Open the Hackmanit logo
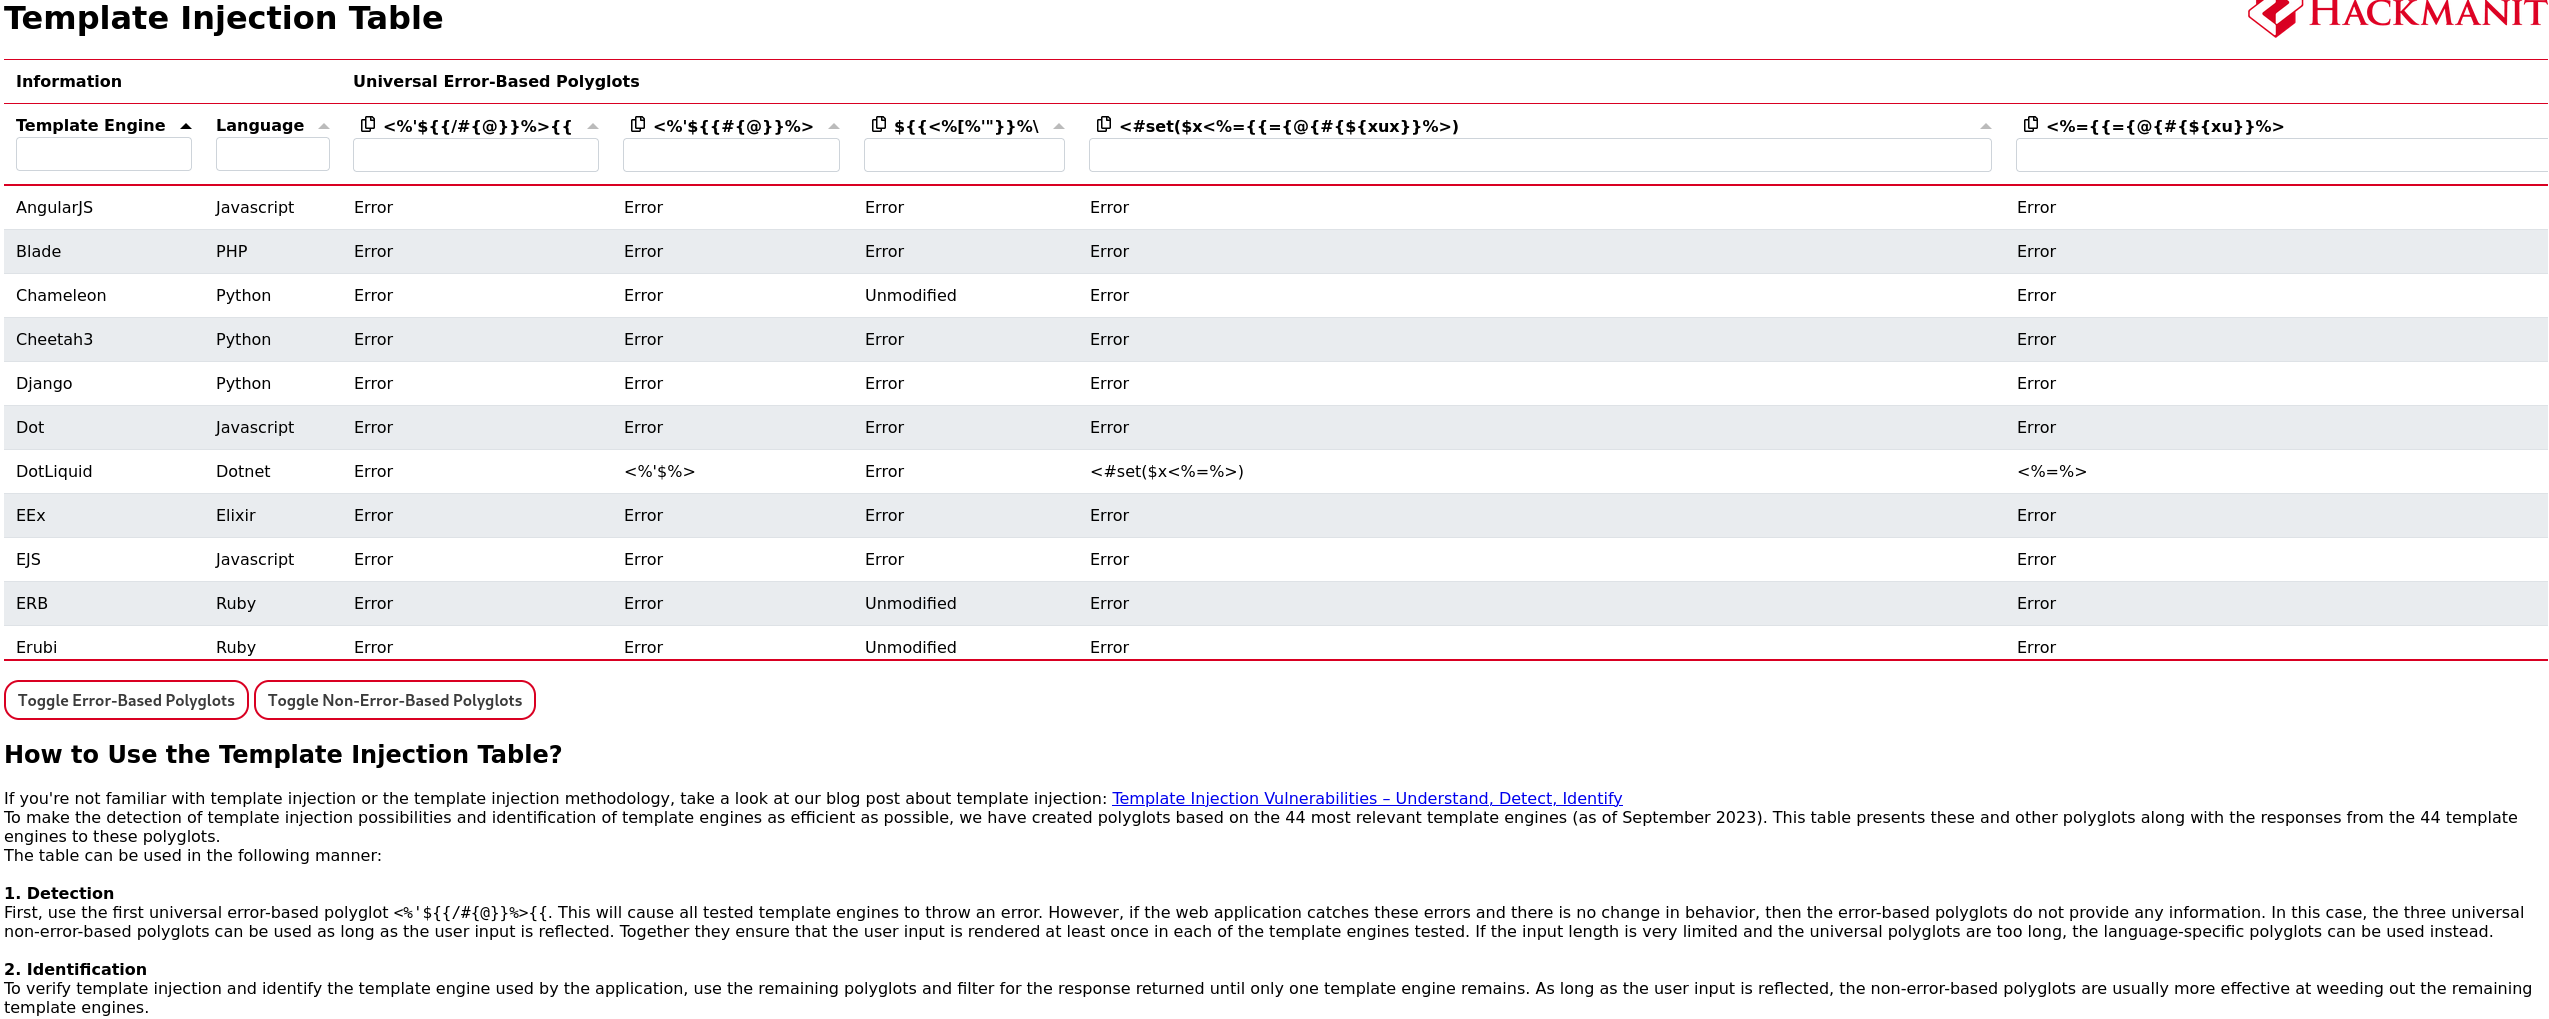2549x1019 pixels. click(x=2397, y=17)
